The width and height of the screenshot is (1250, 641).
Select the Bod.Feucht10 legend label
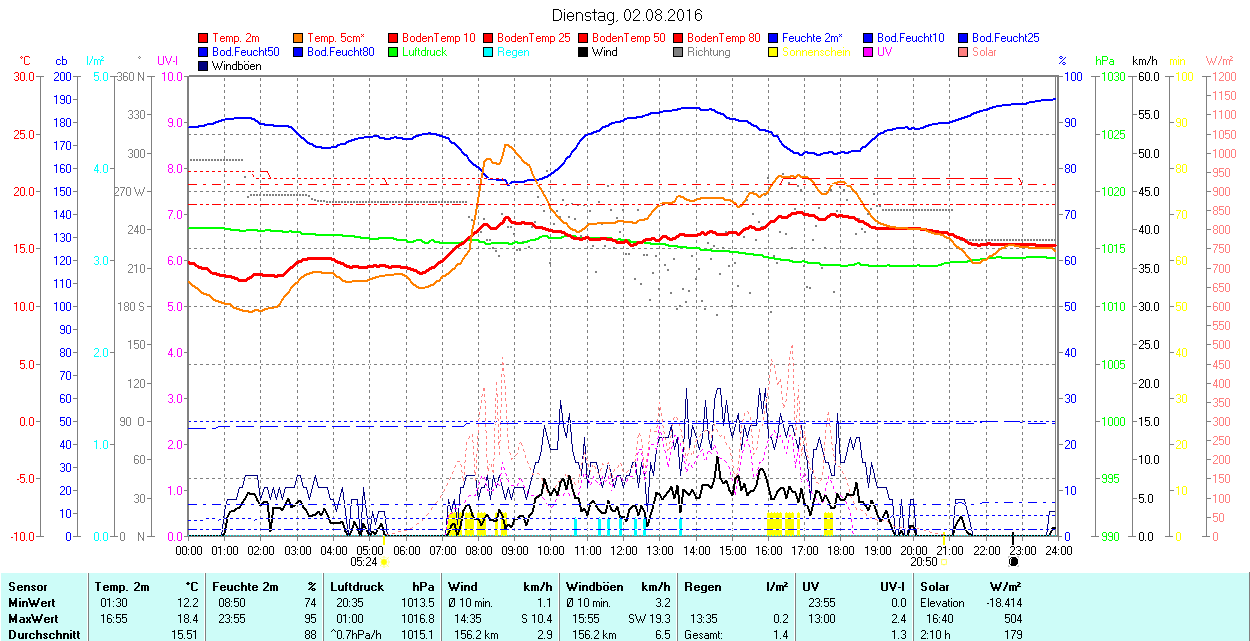point(911,38)
